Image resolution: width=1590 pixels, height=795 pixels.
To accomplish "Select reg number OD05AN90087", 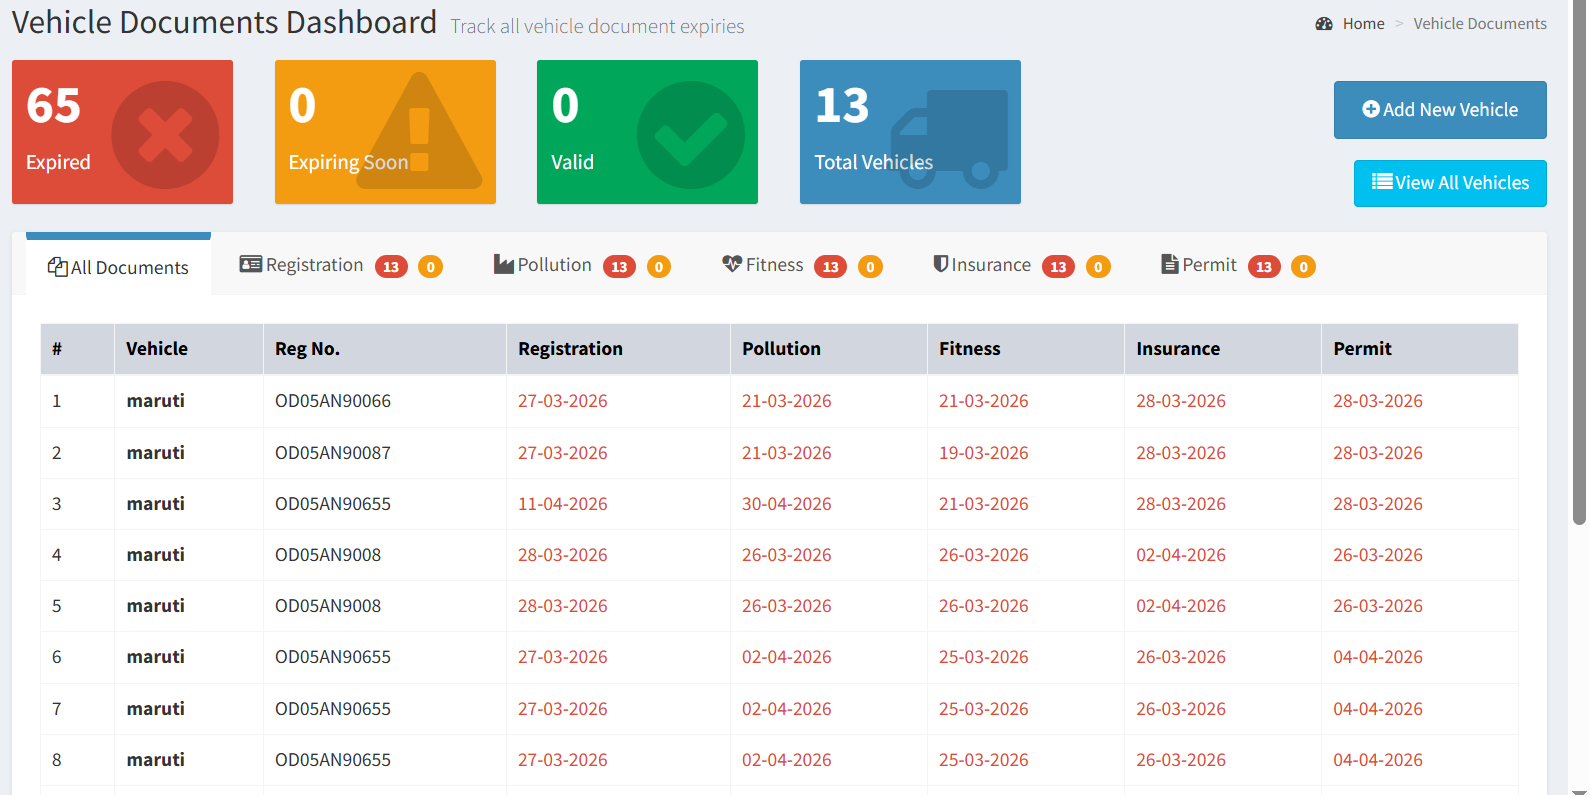I will pyautogui.click(x=333, y=453).
